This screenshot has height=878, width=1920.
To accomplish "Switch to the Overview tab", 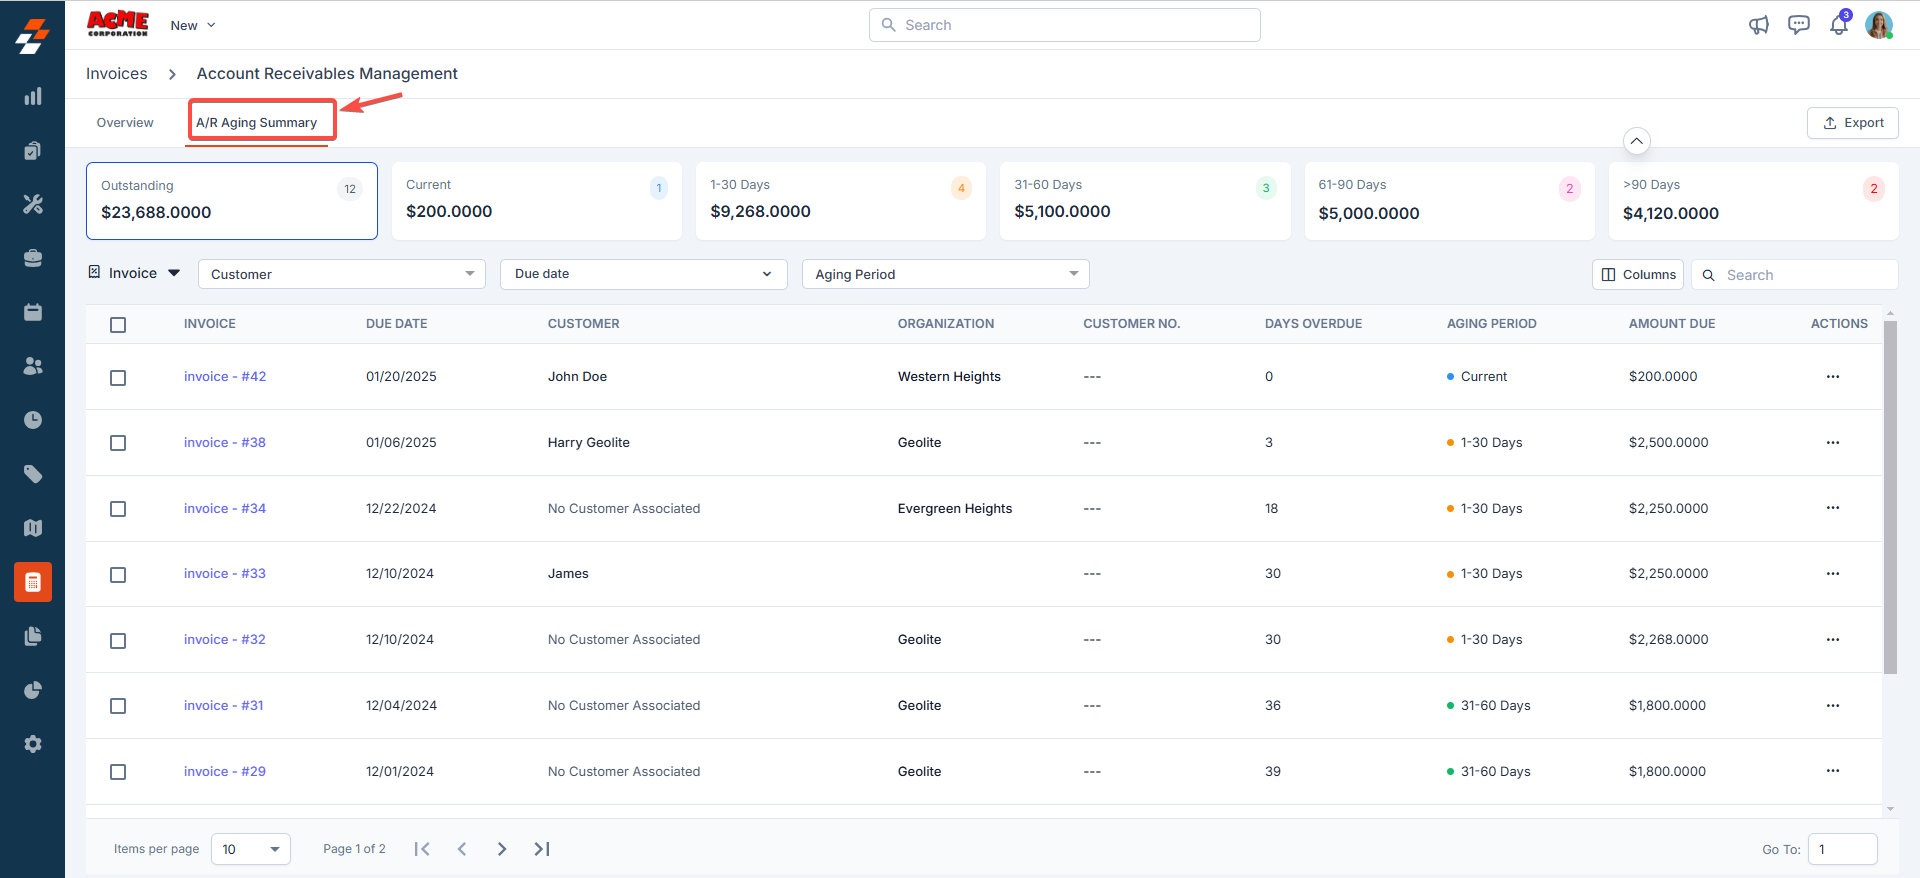I will pos(125,123).
